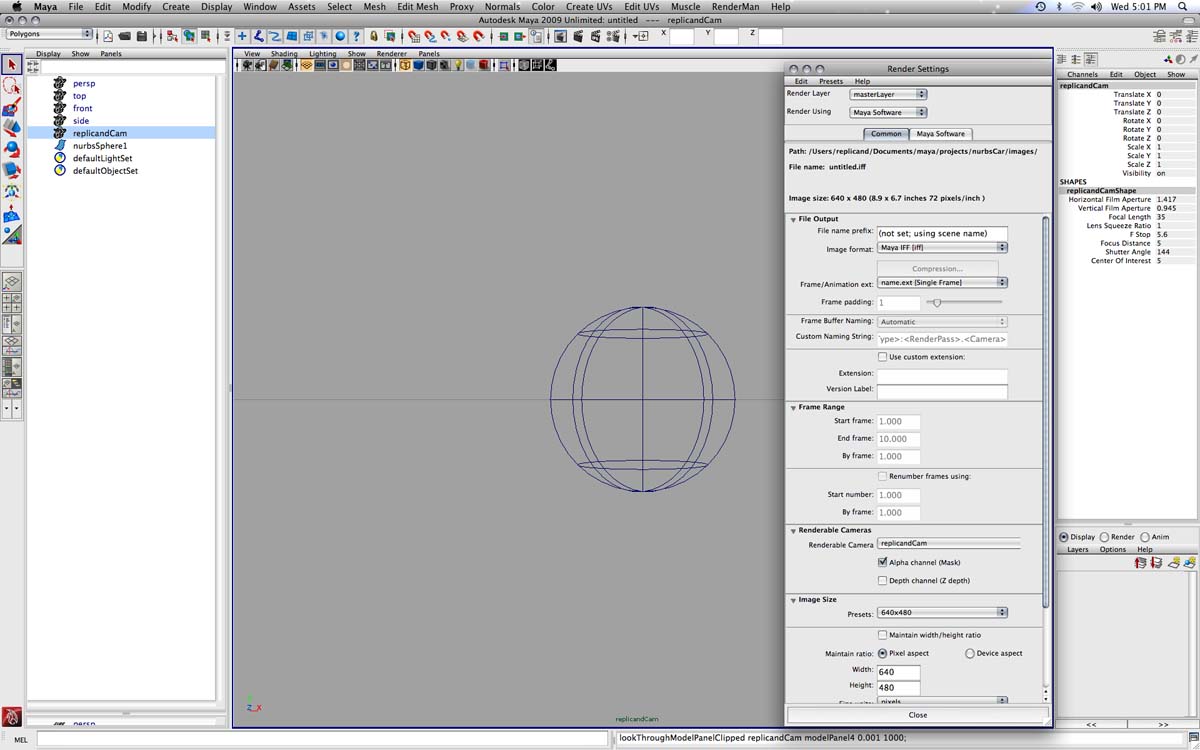The width and height of the screenshot is (1200, 750).
Task: Uncheck Alpha channel (Mask) option
Action: tap(882, 563)
